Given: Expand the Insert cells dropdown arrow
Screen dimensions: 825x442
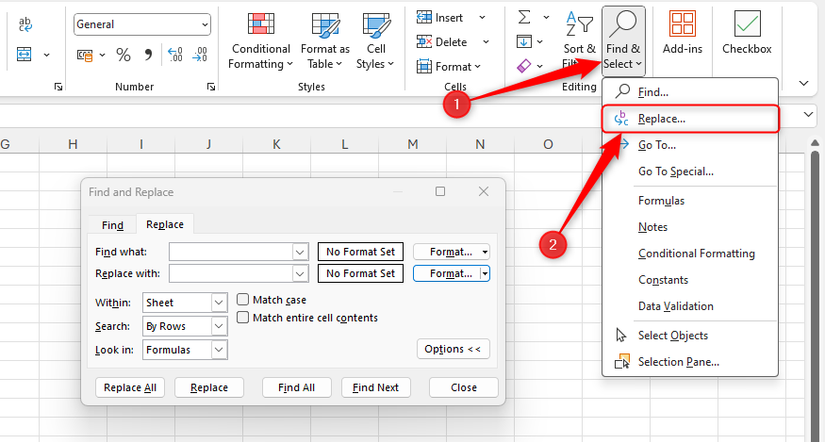Looking at the screenshot, I should 482,17.
